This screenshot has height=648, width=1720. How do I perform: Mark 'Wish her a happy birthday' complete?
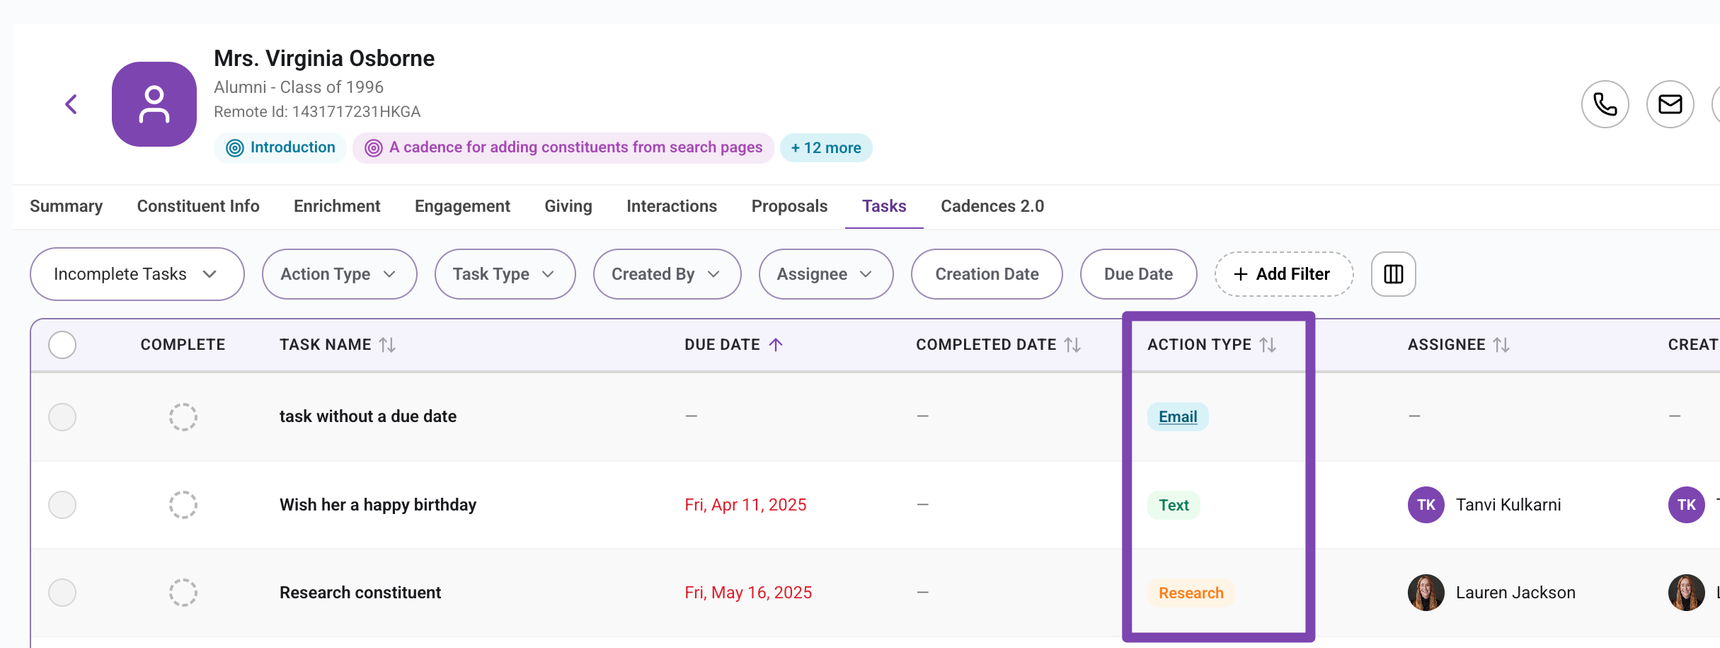tap(183, 505)
